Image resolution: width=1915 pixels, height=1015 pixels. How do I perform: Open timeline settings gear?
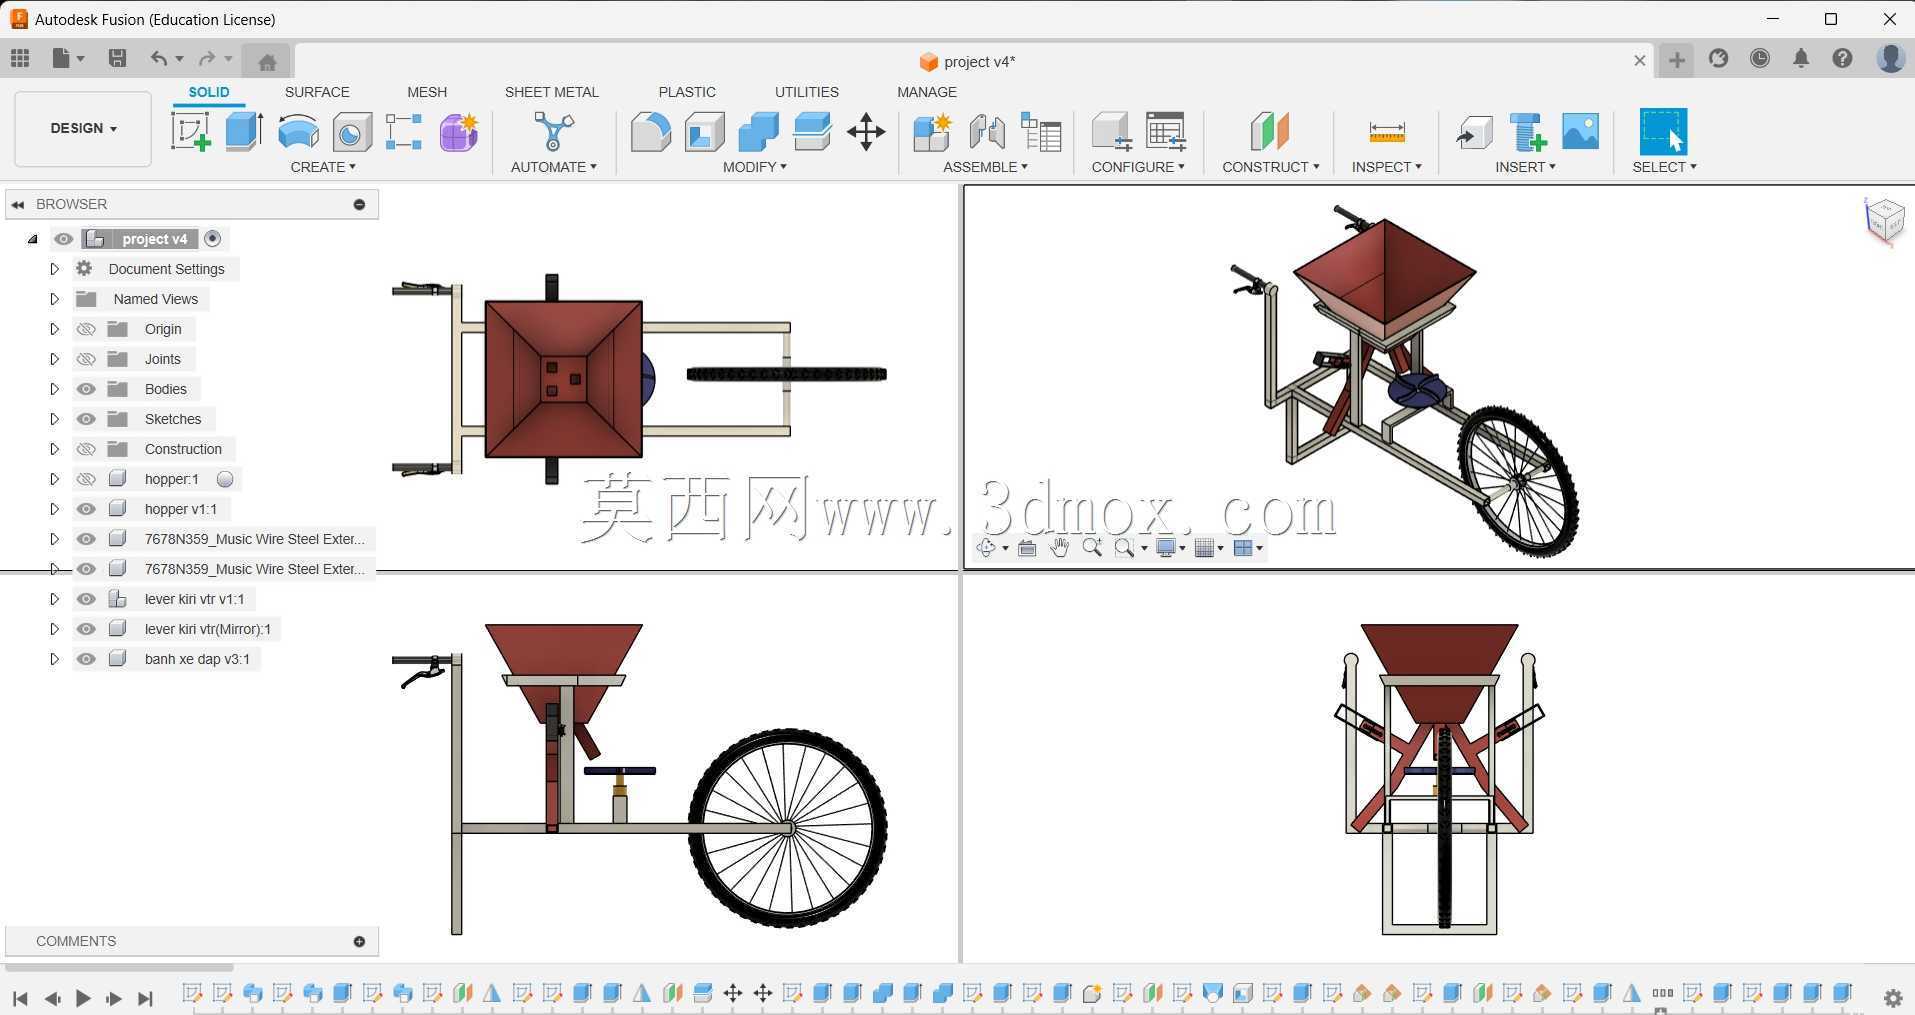[1893, 998]
